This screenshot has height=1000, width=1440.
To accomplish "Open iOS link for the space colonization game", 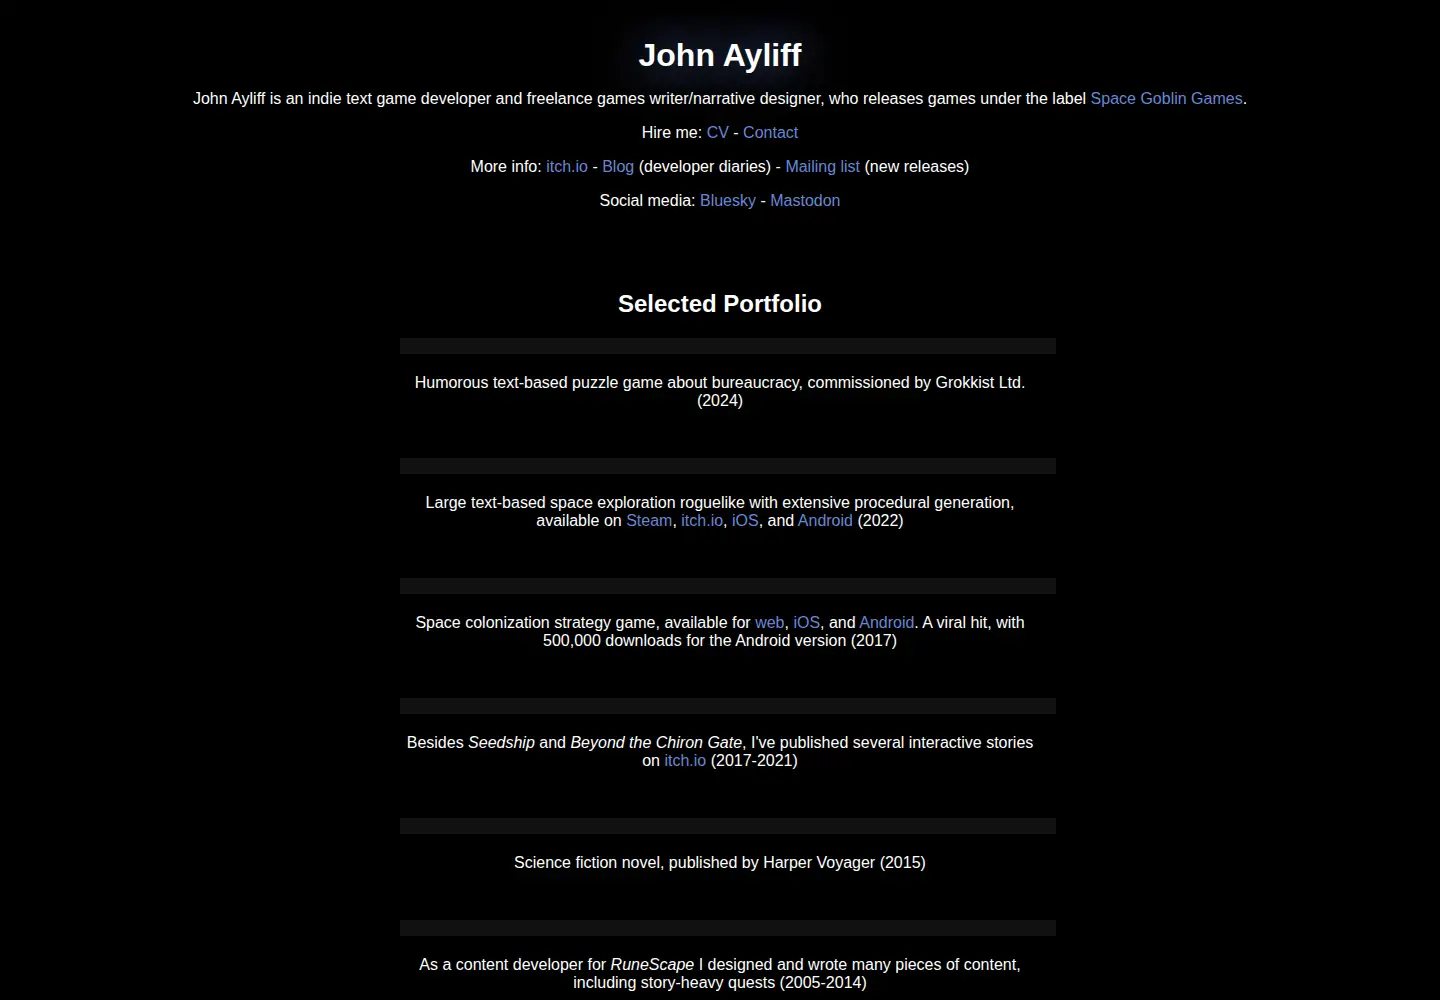I will pyautogui.click(x=807, y=622).
